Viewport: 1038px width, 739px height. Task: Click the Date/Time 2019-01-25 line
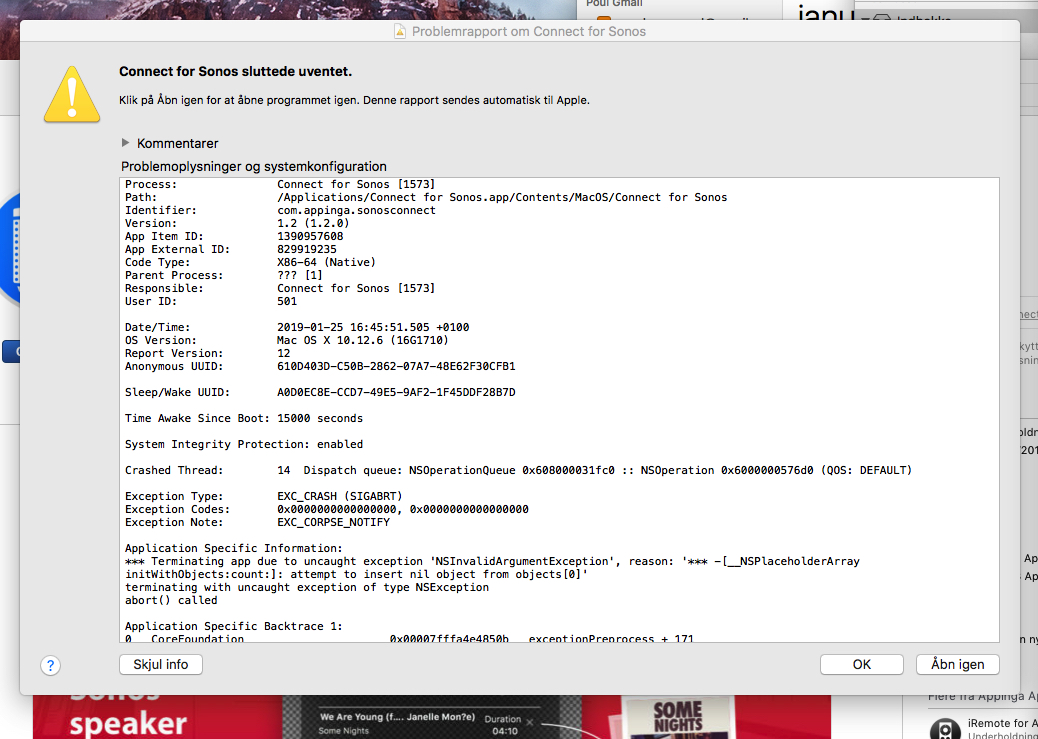[x=297, y=327]
